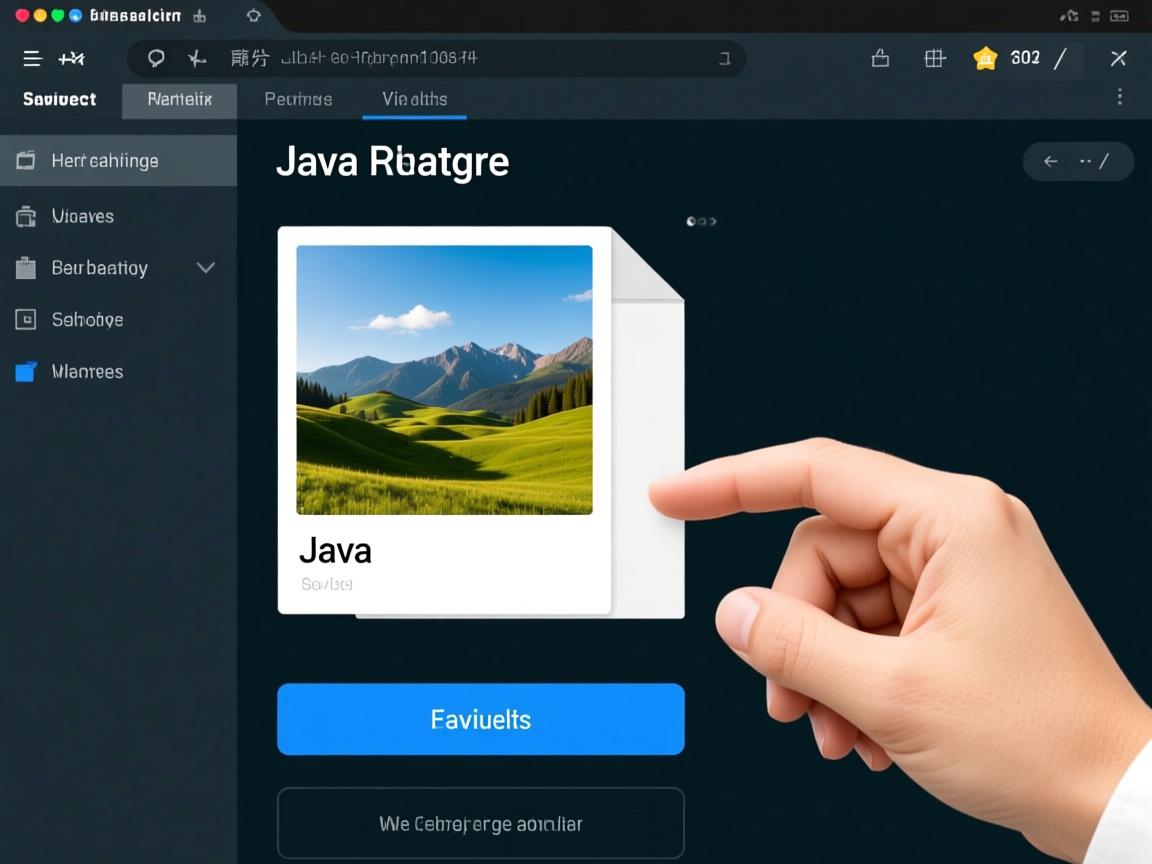Expand the Beurbaatioy sidebar section
The image size is (1152, 864).
pyautogui.click(x=205, y=268)
